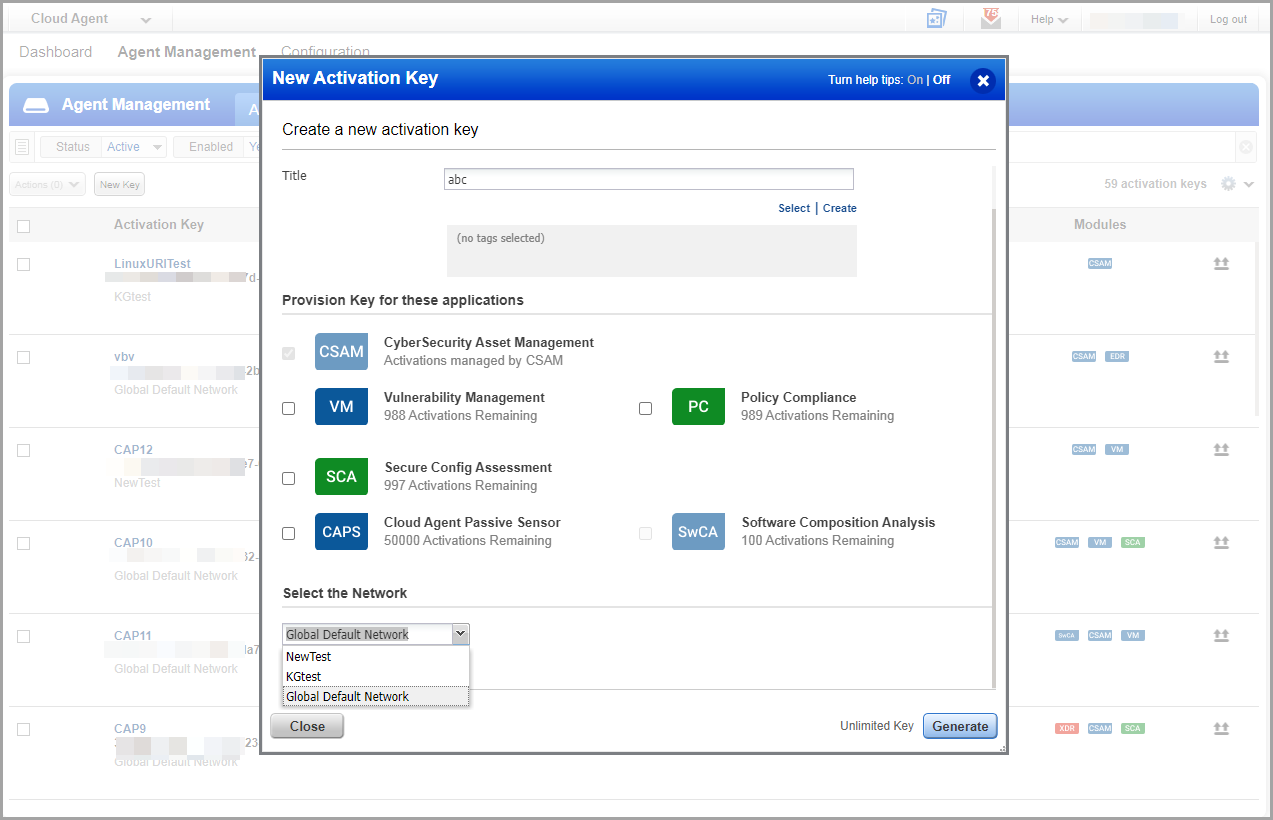Image resolution: width=1273 pixels, height=820 pixels.
Task: Enable Policy Compliance for the key
Action: coord(645,407)
